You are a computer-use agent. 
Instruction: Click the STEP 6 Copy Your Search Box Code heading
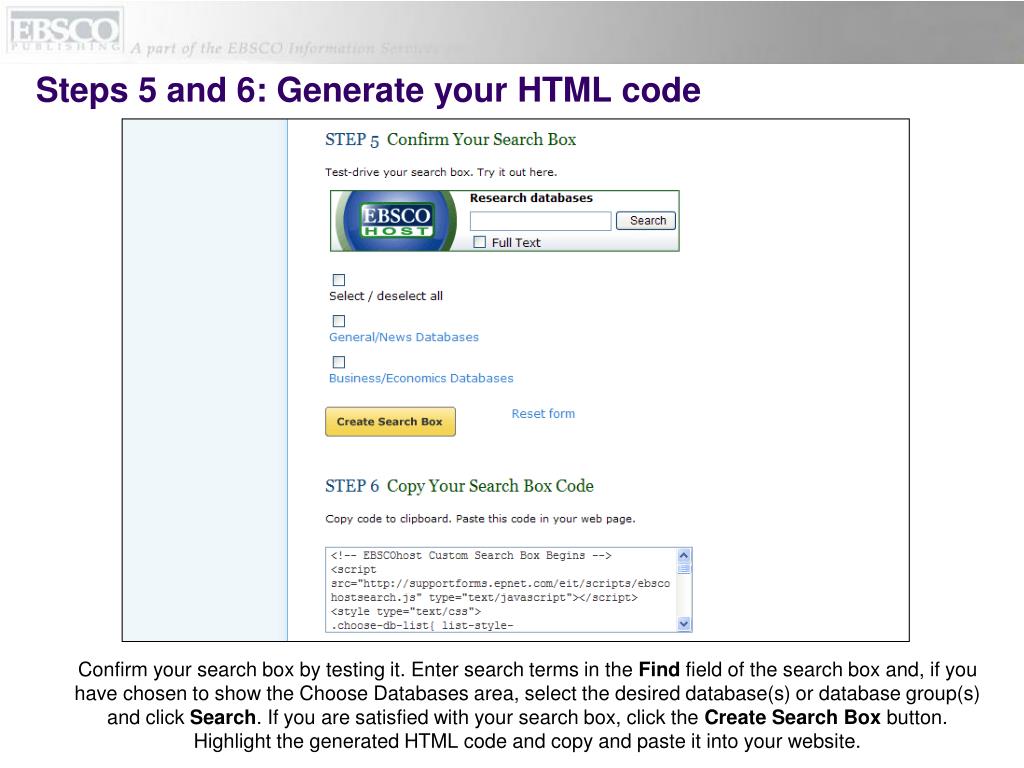[x=460, y=487]
